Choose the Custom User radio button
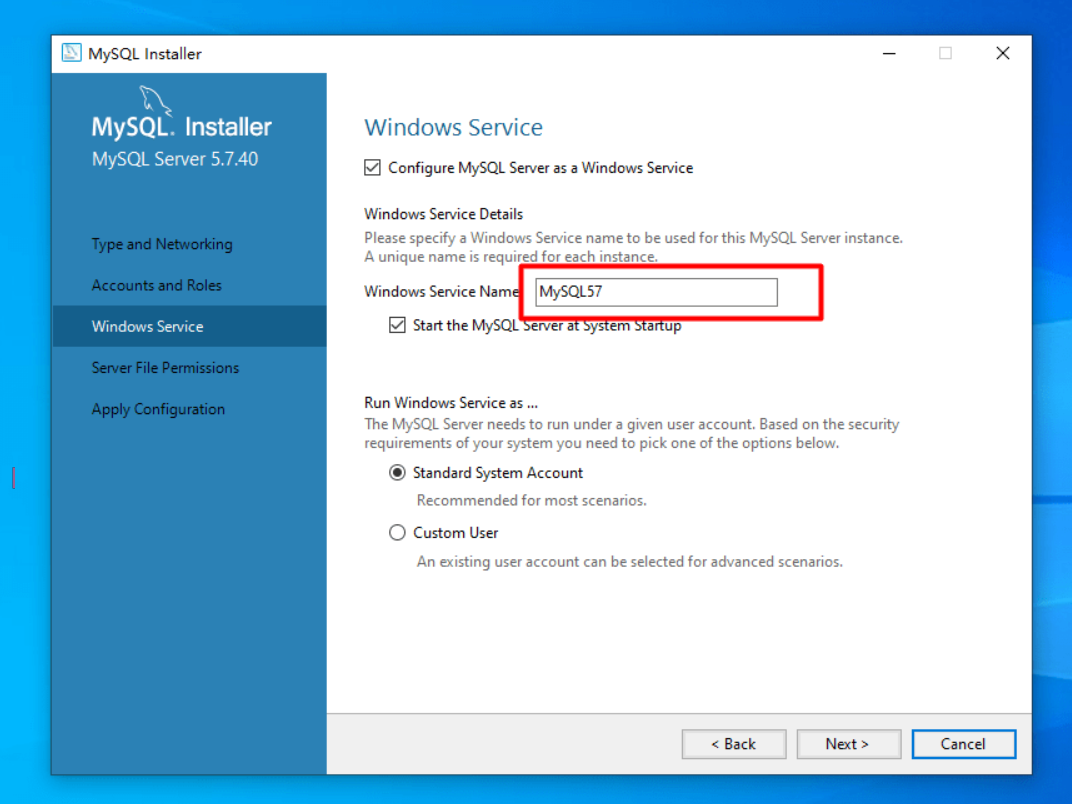Screen dimensions: 1072x804 [x=397, y=533]
